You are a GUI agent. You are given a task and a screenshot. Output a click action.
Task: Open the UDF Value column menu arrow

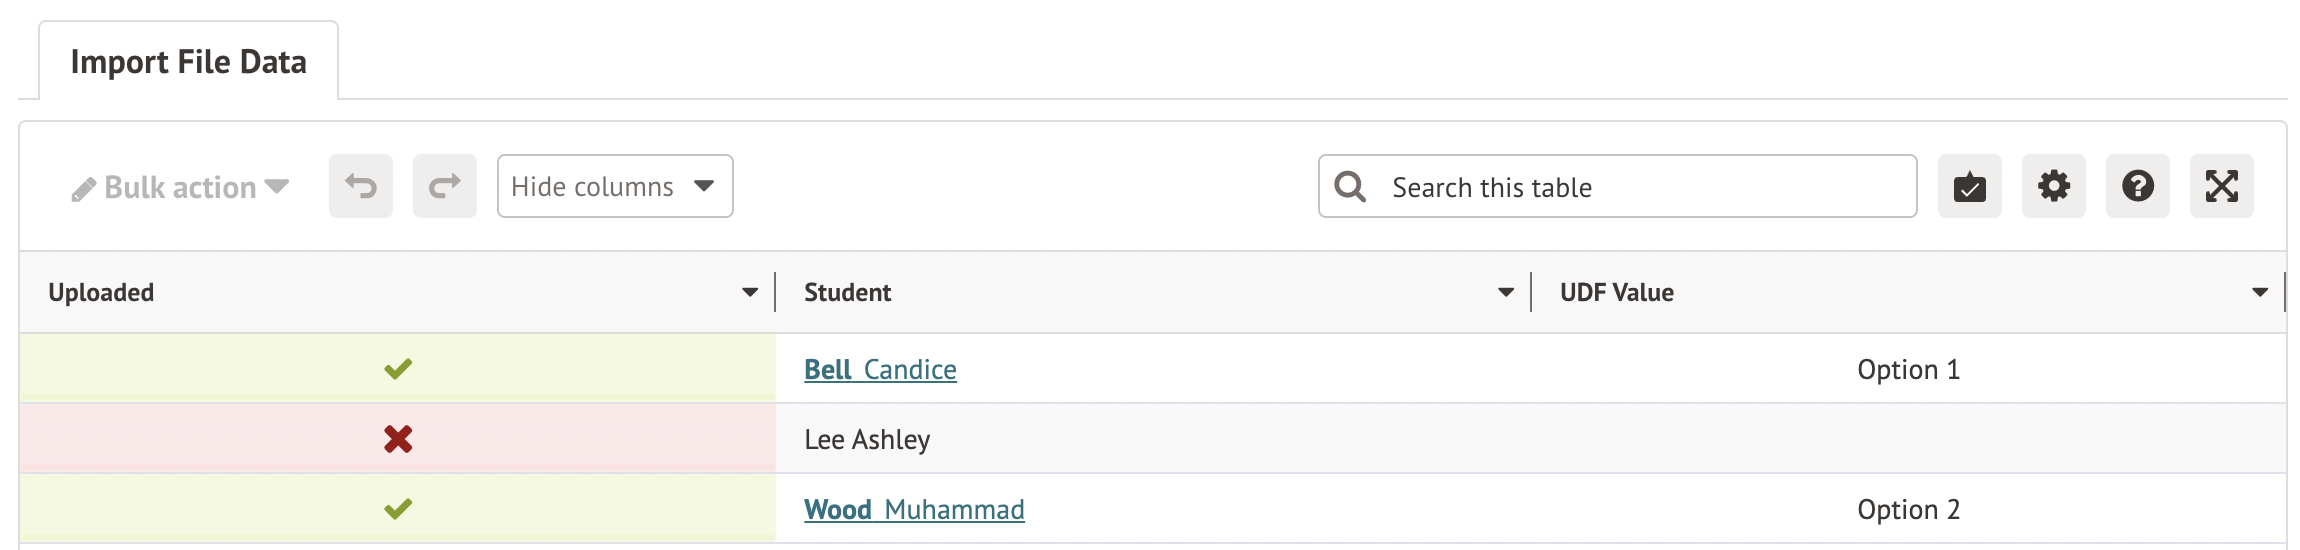[2260, 292]
